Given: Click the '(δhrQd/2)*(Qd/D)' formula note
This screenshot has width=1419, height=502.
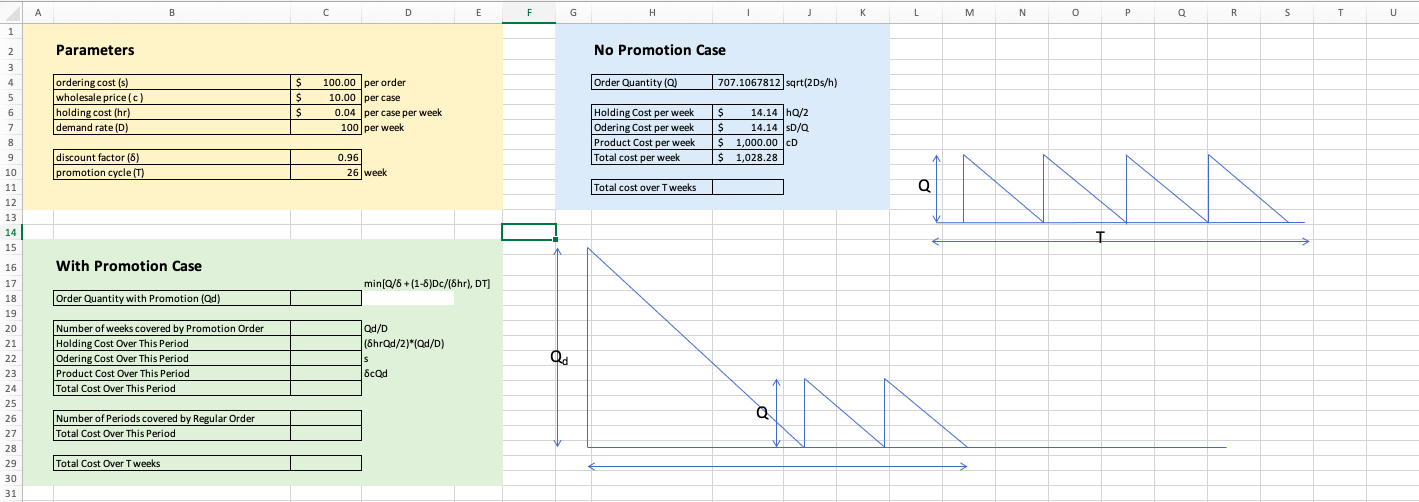Looking at the screenshot, I should coord(405,343).
